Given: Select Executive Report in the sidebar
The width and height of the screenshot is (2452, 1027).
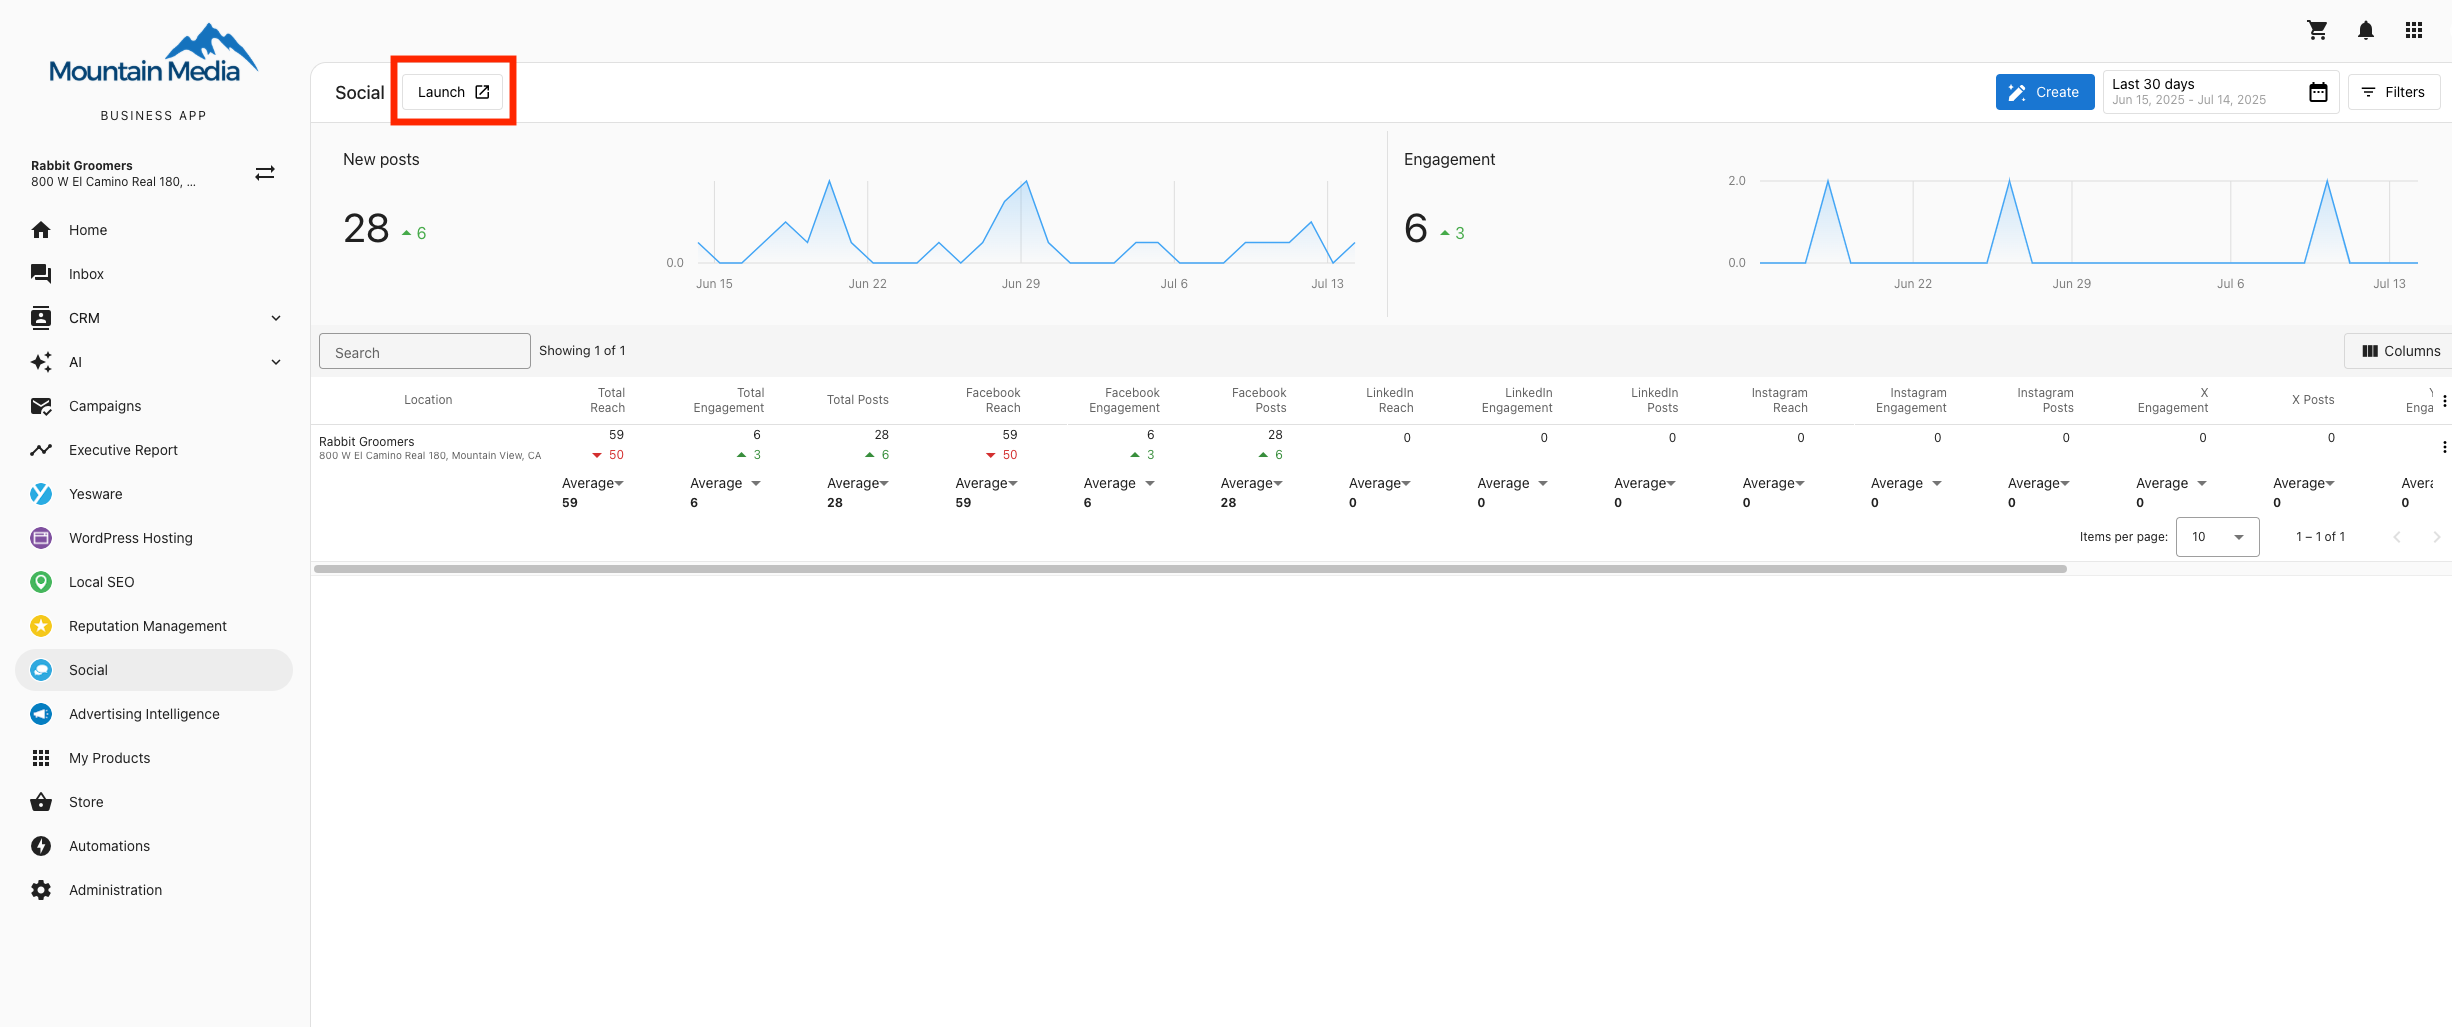Looking at the screenshot, I should [122, 449].
